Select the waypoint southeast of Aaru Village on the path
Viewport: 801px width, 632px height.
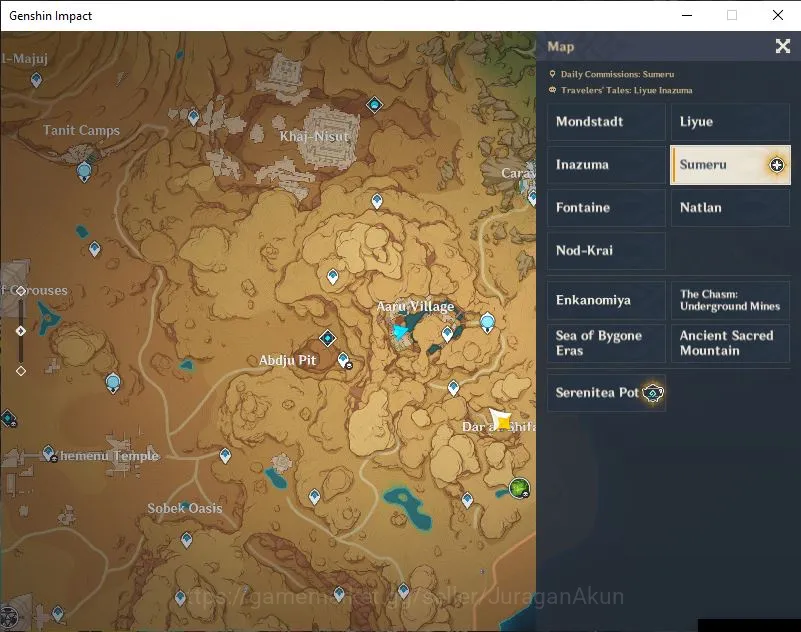point(453,388)
